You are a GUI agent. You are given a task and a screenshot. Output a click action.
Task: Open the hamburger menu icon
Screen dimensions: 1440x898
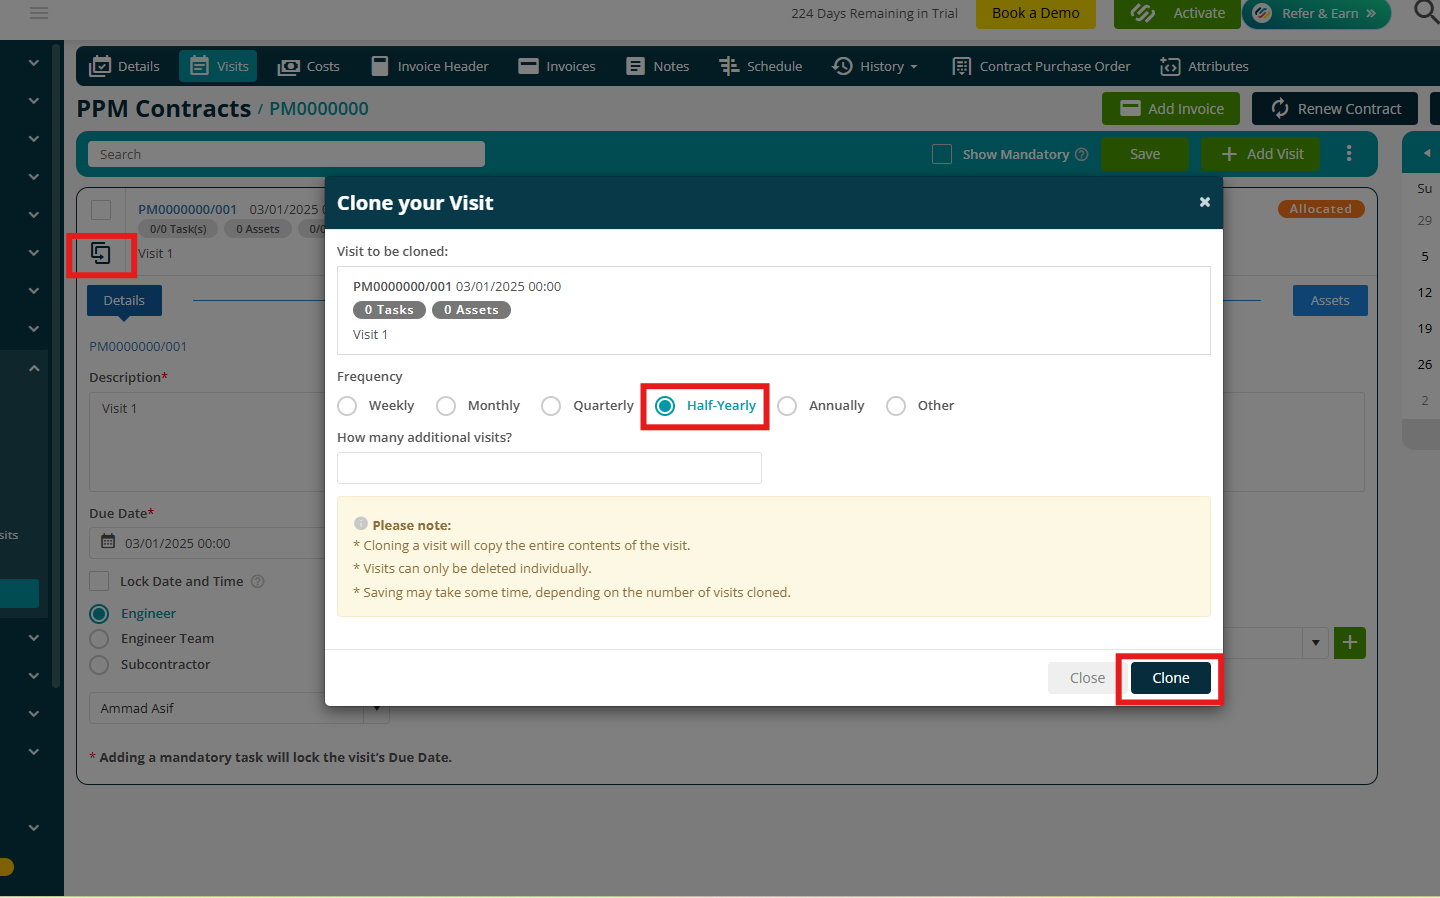click(39, 13)
